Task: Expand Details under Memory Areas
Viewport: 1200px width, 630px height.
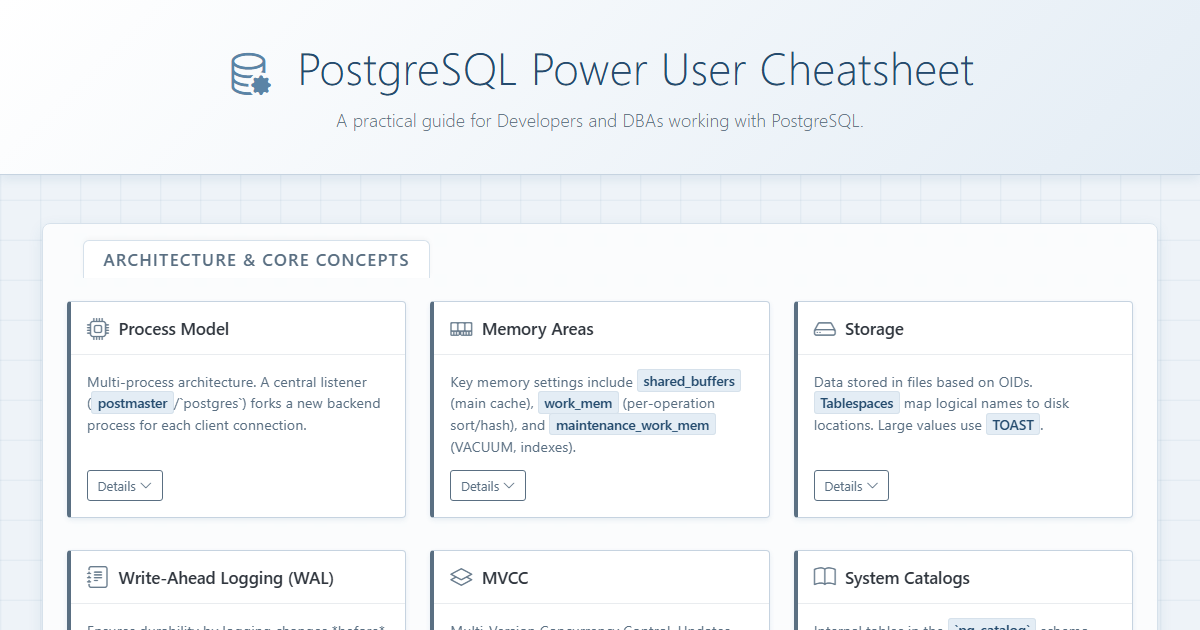Action: tap(488, 486)
